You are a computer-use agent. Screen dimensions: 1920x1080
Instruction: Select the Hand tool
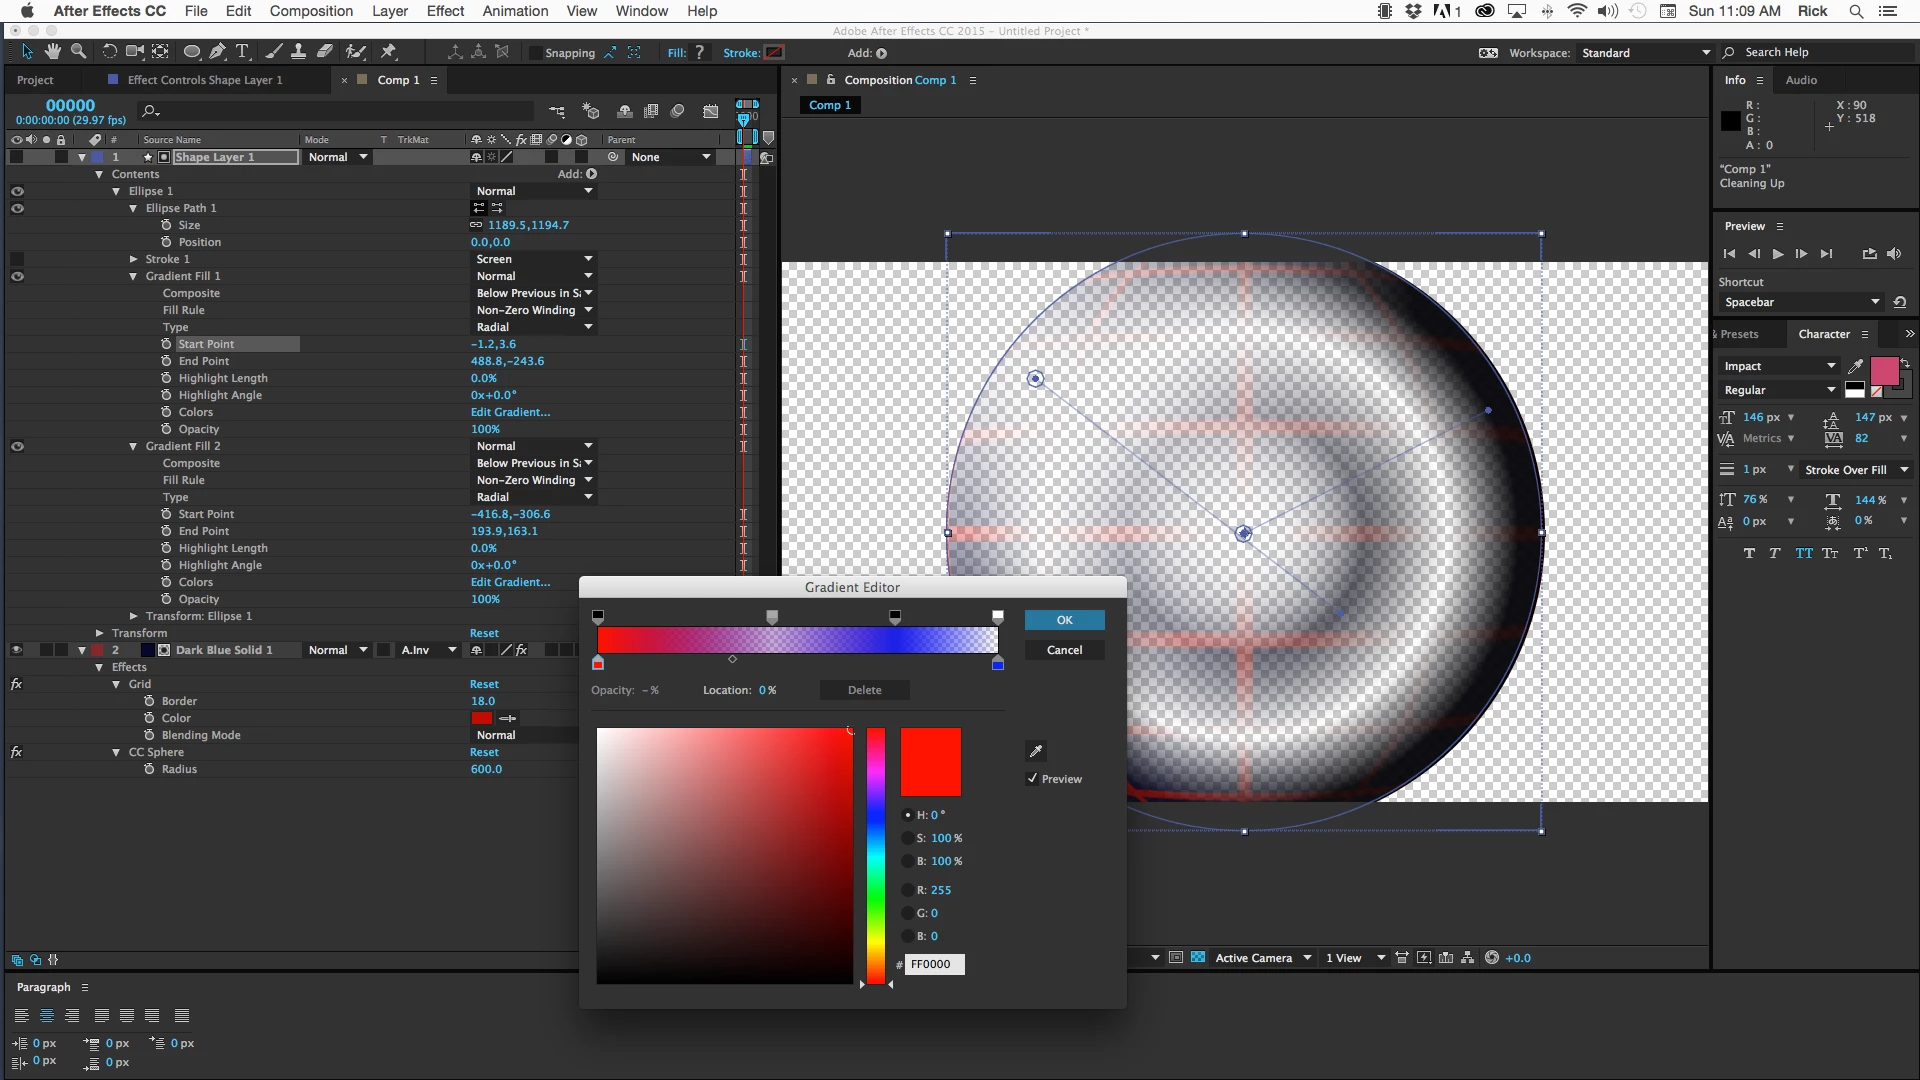click(52, 52)
